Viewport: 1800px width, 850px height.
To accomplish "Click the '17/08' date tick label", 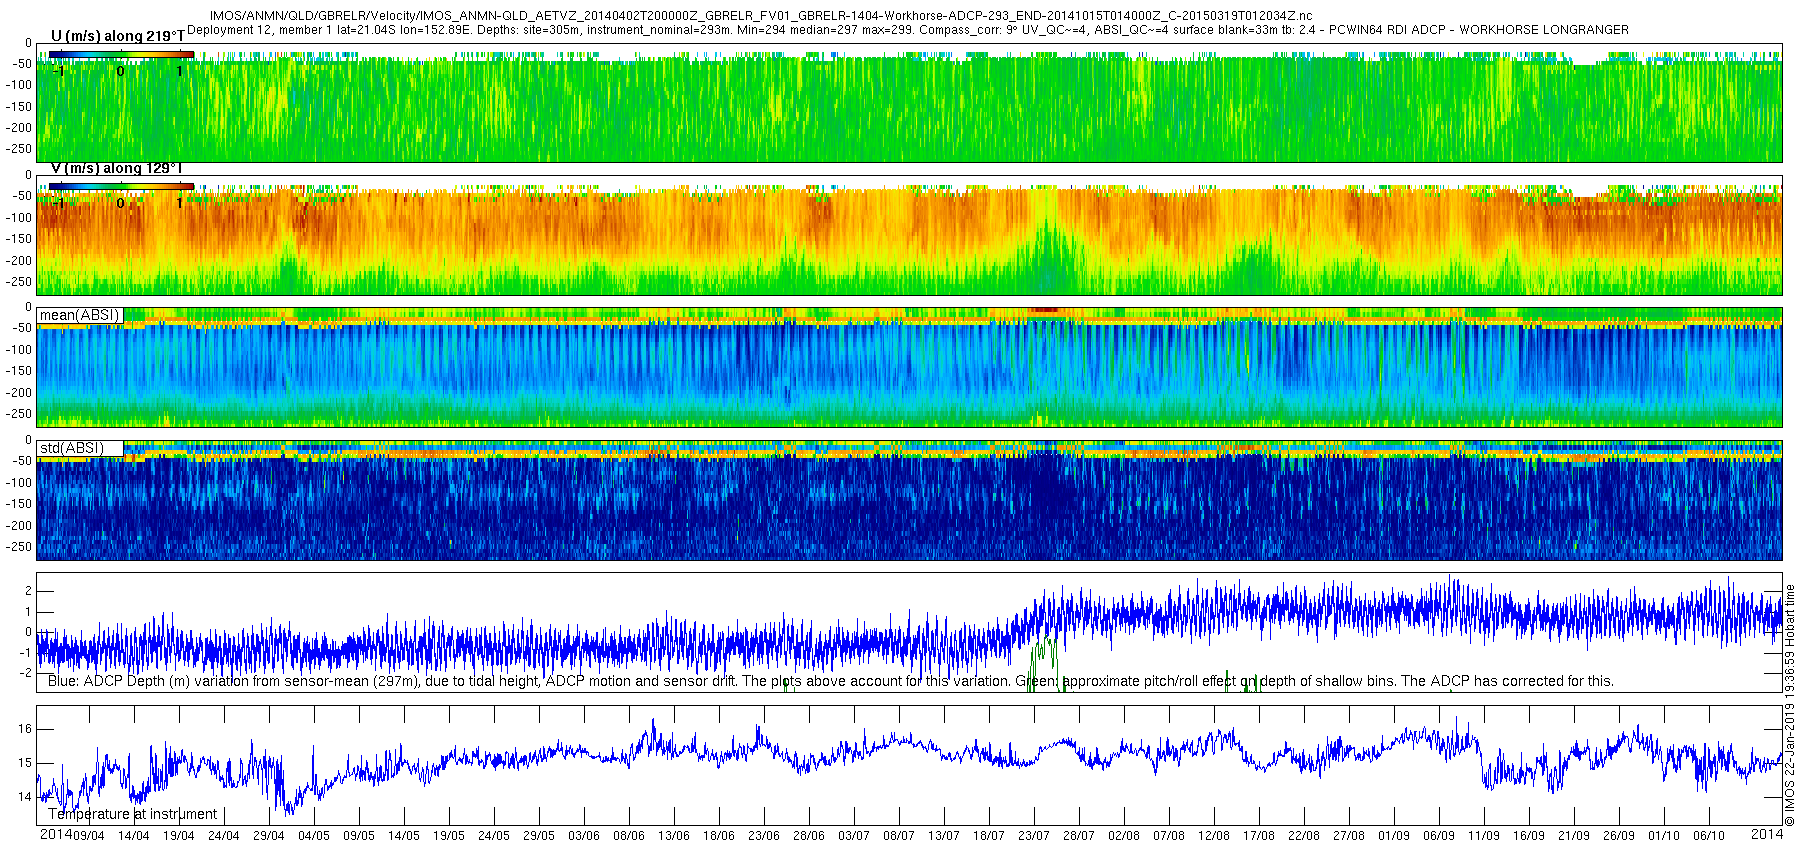I will coord(1259,836).
